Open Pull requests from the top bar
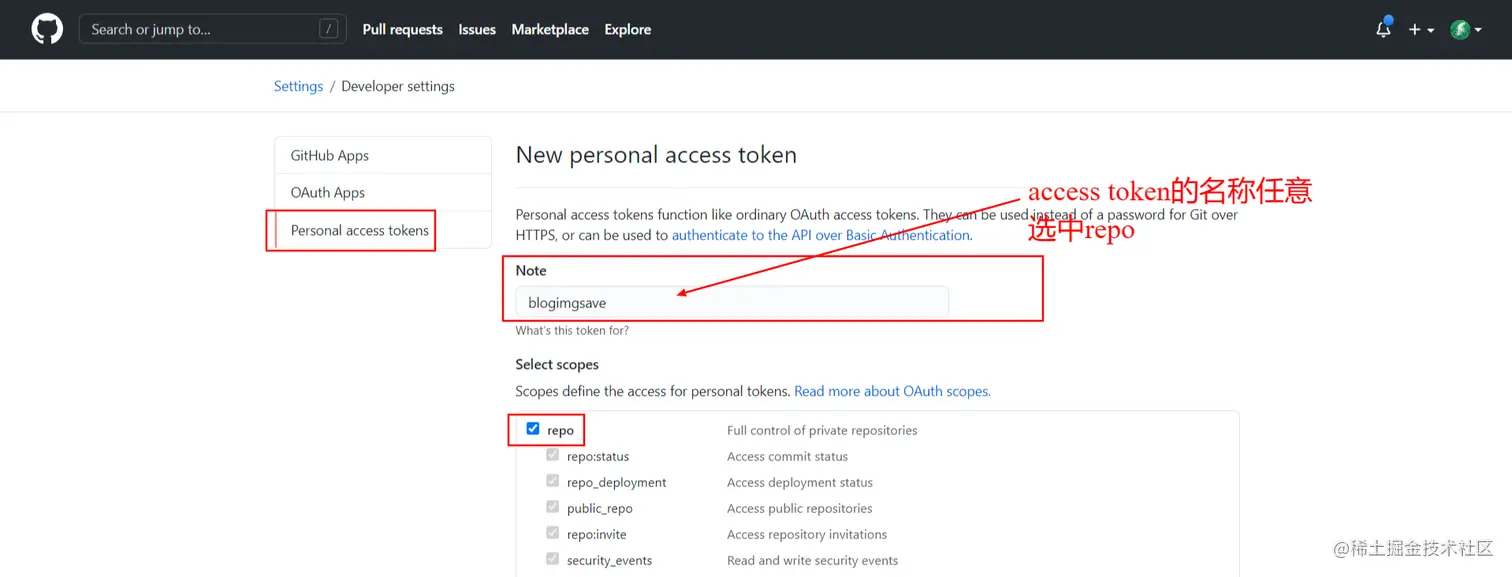 click(402, 29)
